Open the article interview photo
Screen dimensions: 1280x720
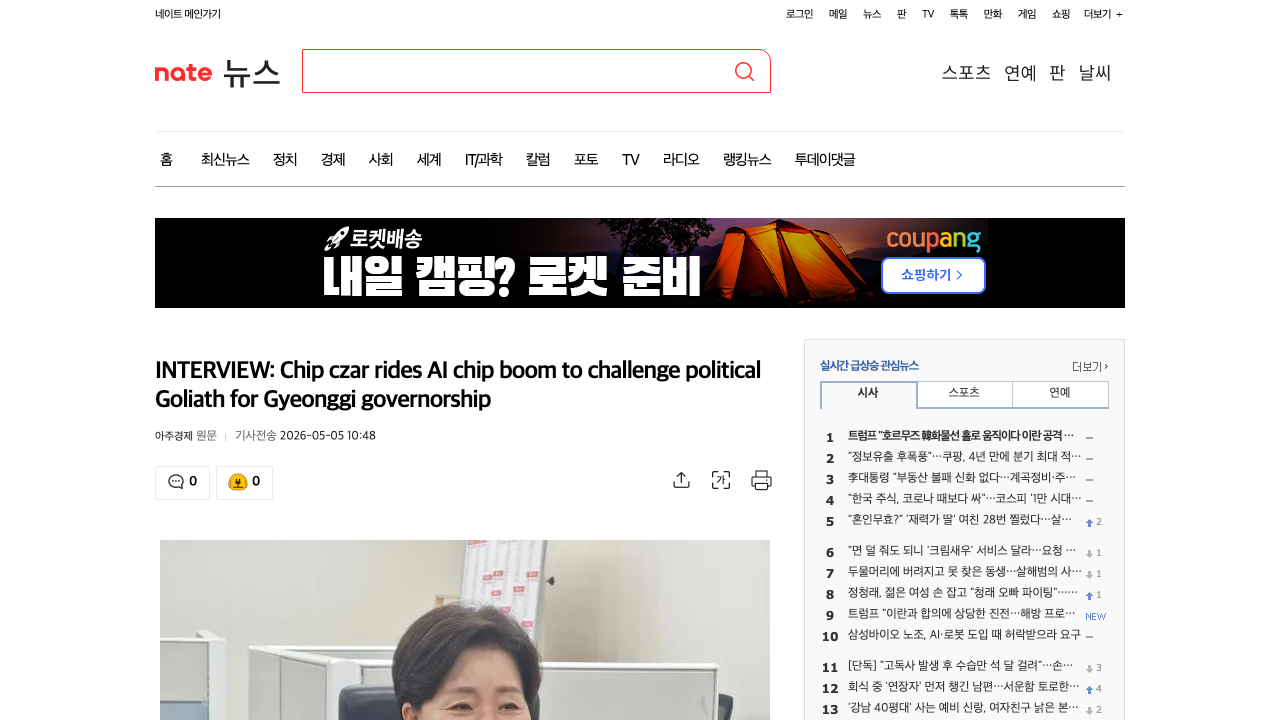coord(465,630)
